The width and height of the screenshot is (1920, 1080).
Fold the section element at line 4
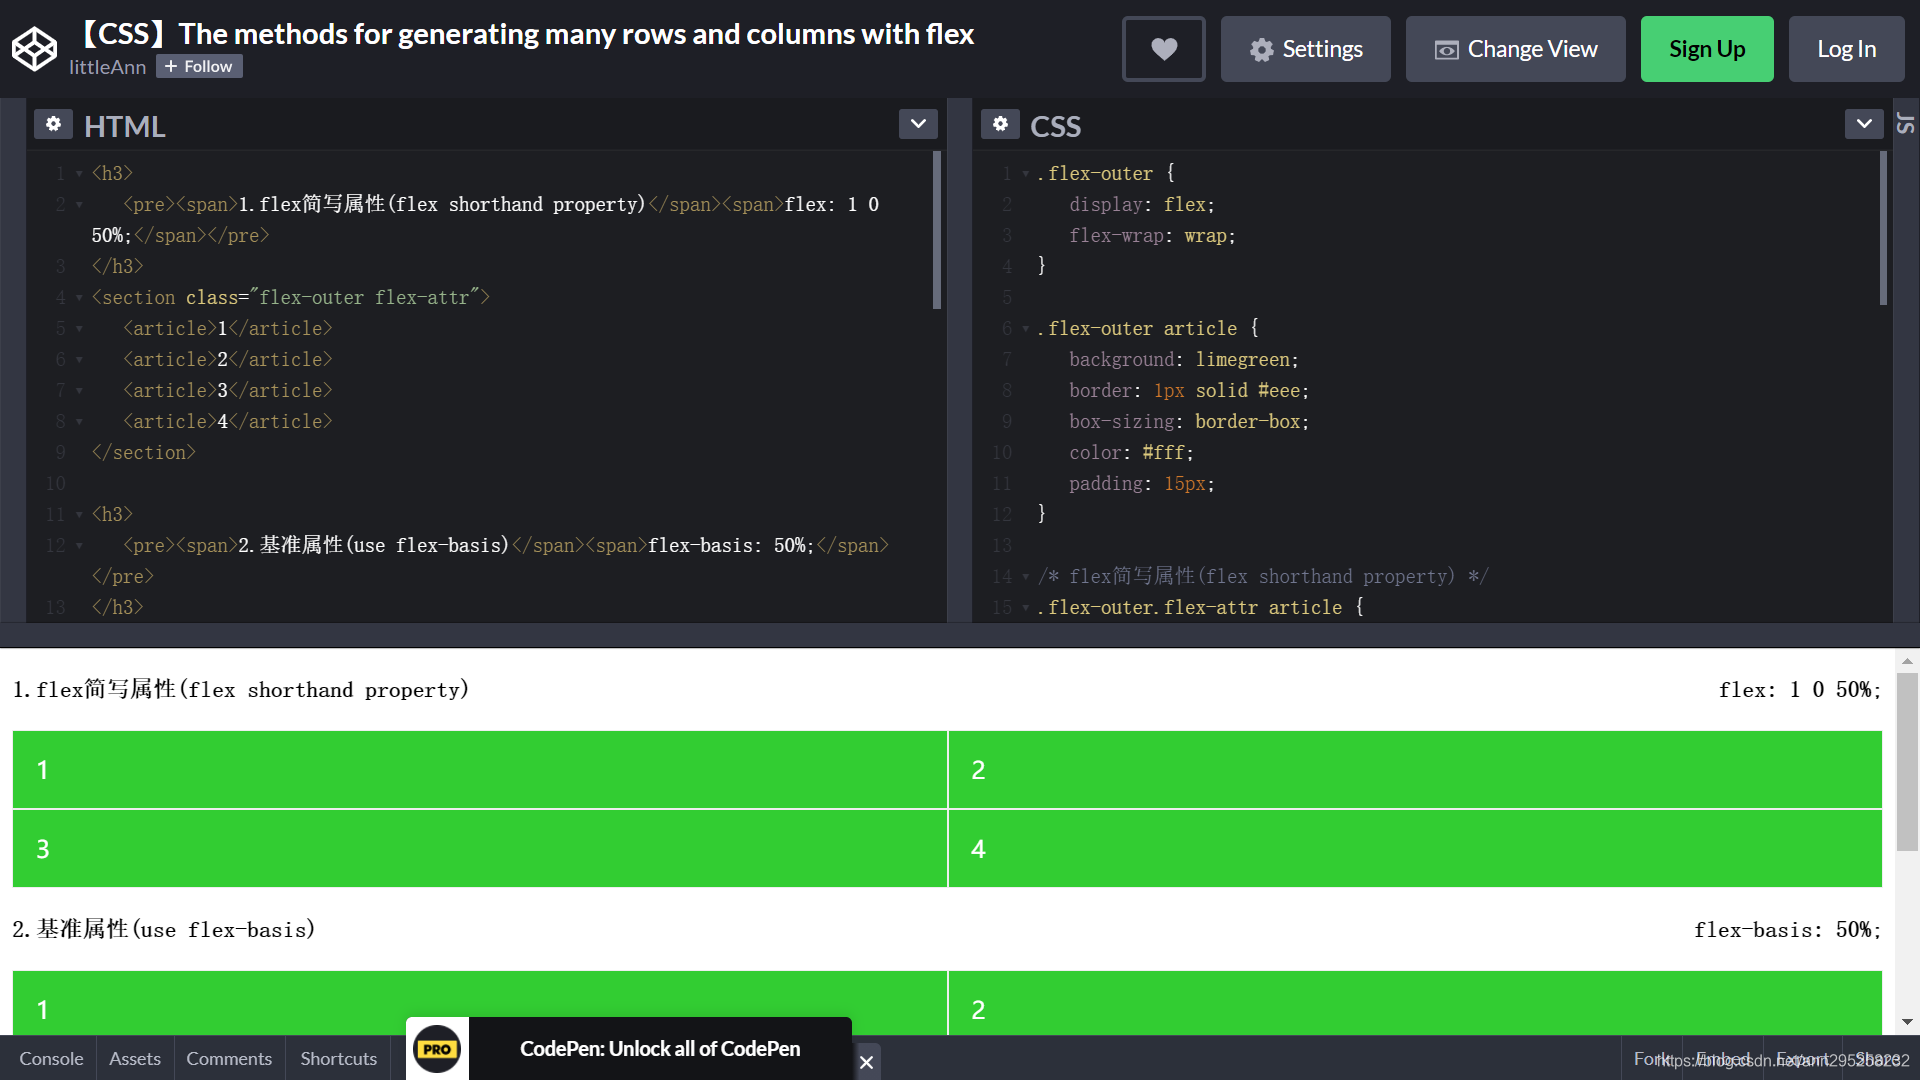point(79,298)
